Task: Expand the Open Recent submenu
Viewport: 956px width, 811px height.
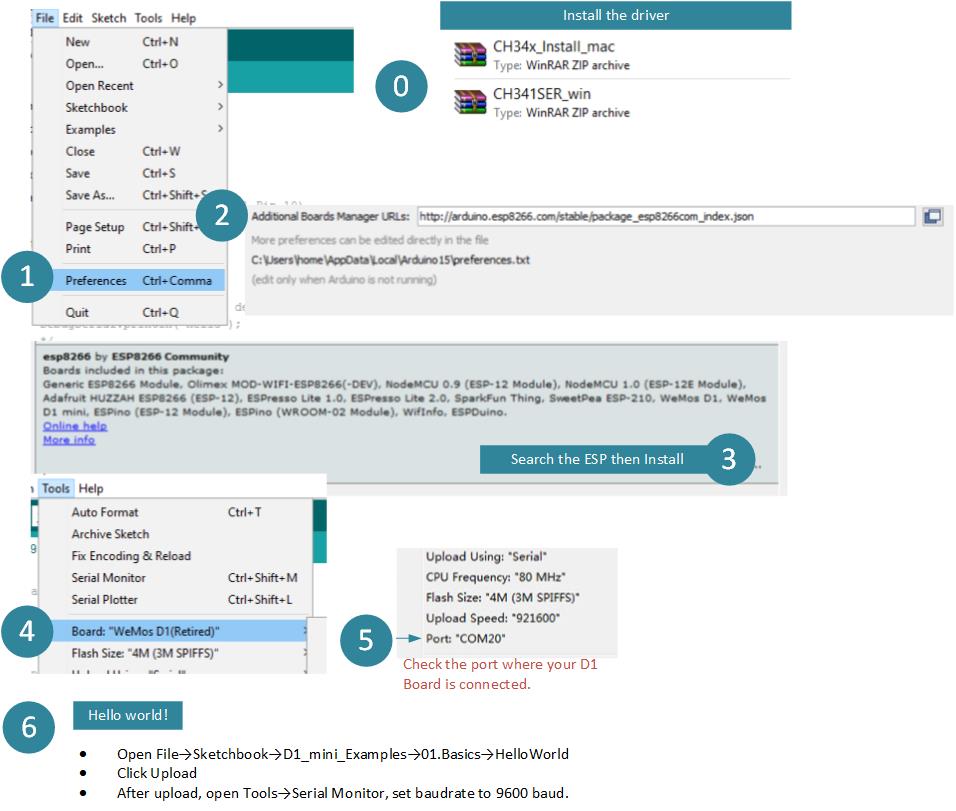Action: (129, 86)
